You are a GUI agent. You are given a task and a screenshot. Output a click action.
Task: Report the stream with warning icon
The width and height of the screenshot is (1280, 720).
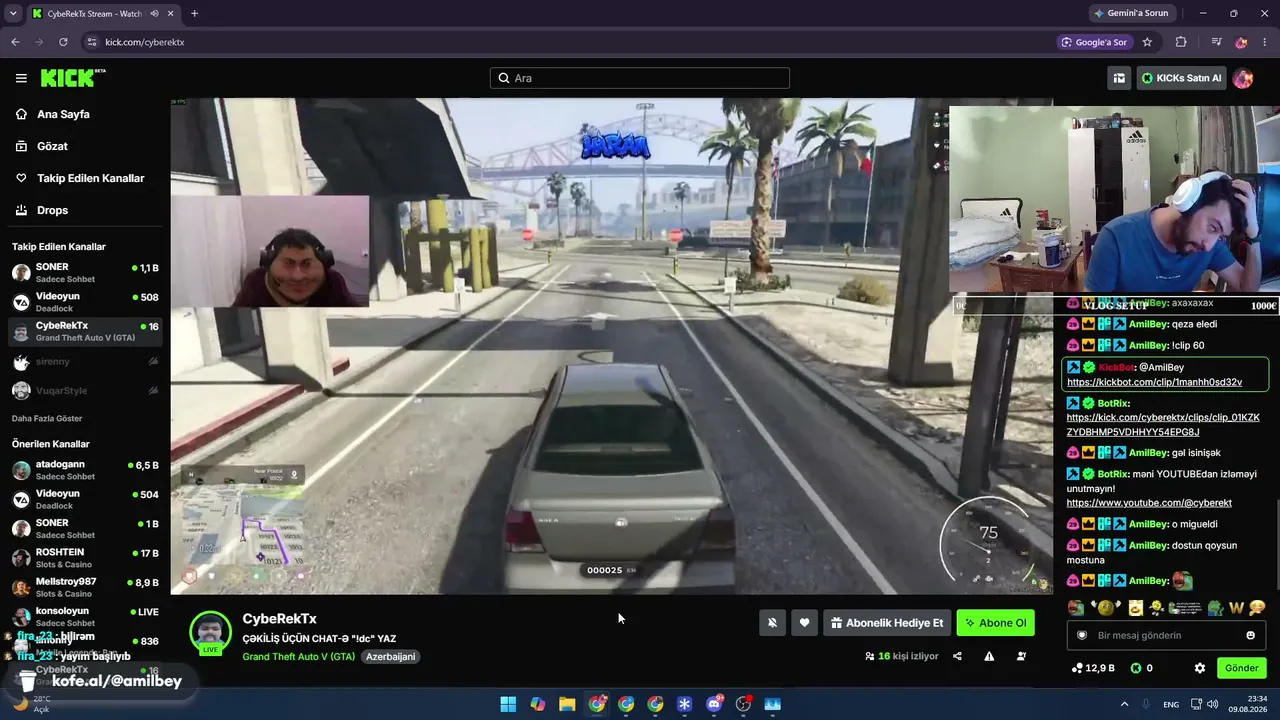(989, 656)
